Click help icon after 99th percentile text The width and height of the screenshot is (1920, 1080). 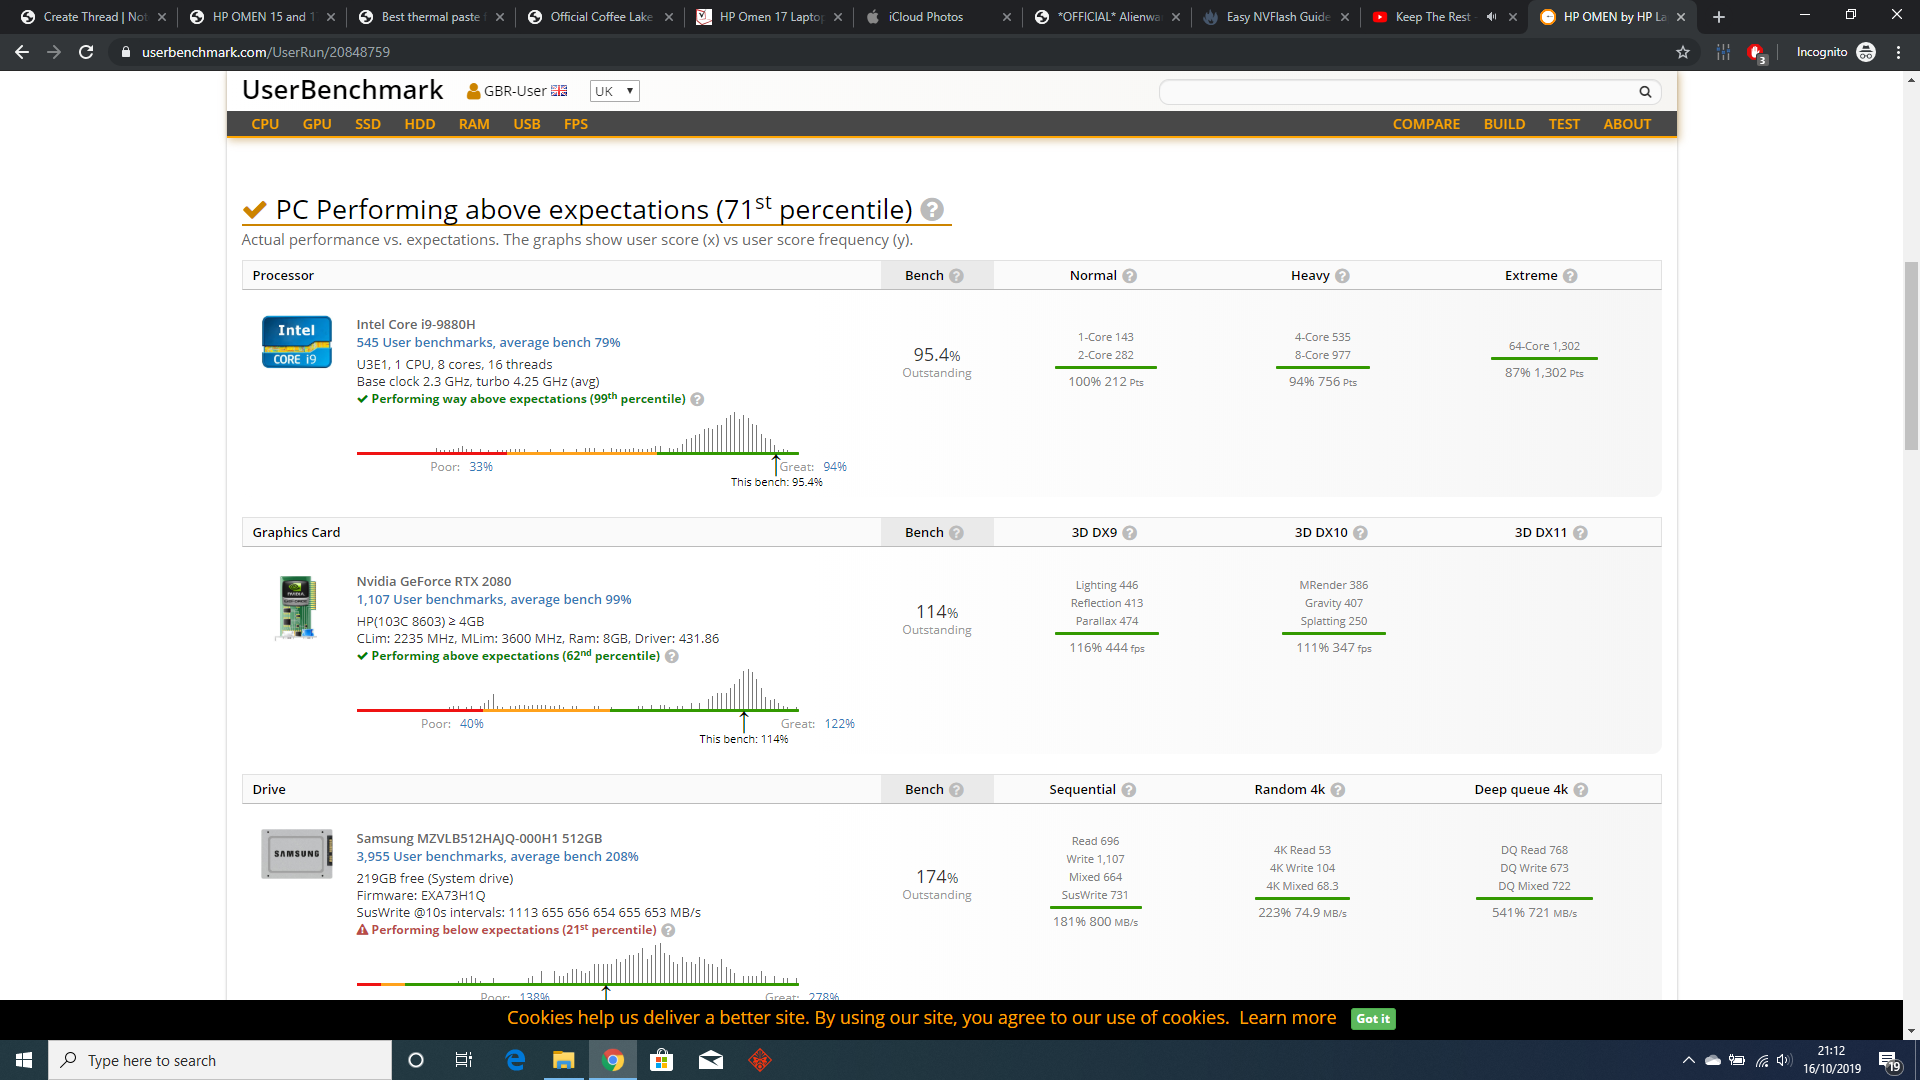[x=697, y=400]
